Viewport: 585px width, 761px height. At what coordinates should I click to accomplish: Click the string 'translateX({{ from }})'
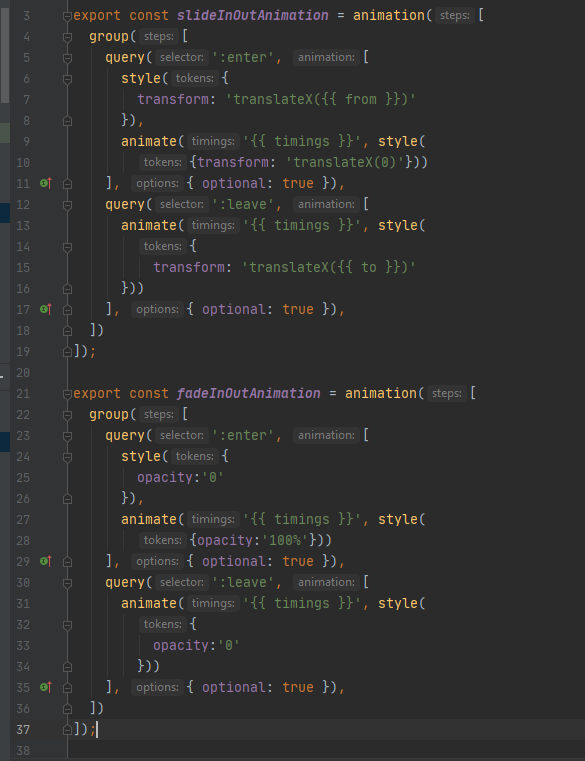tap(320, 99)
